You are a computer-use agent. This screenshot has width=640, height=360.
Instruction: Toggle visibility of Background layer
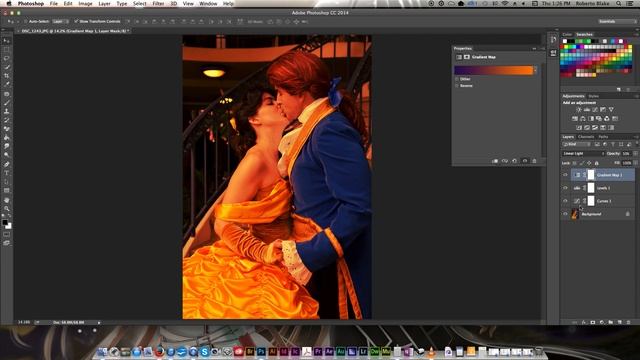(x=565, y=214)
